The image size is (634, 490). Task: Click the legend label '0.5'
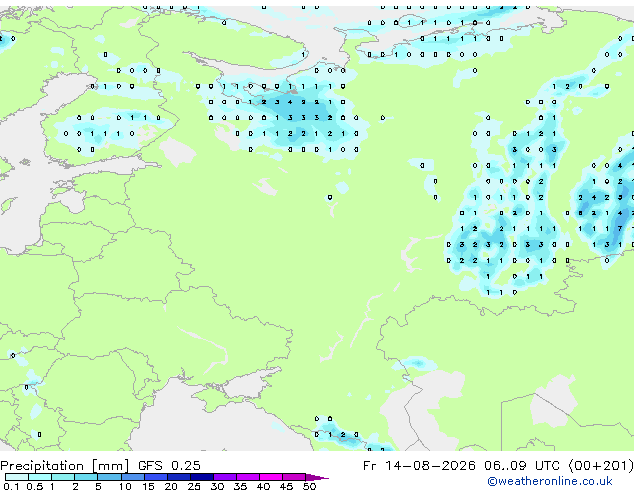tap(35, 486)
